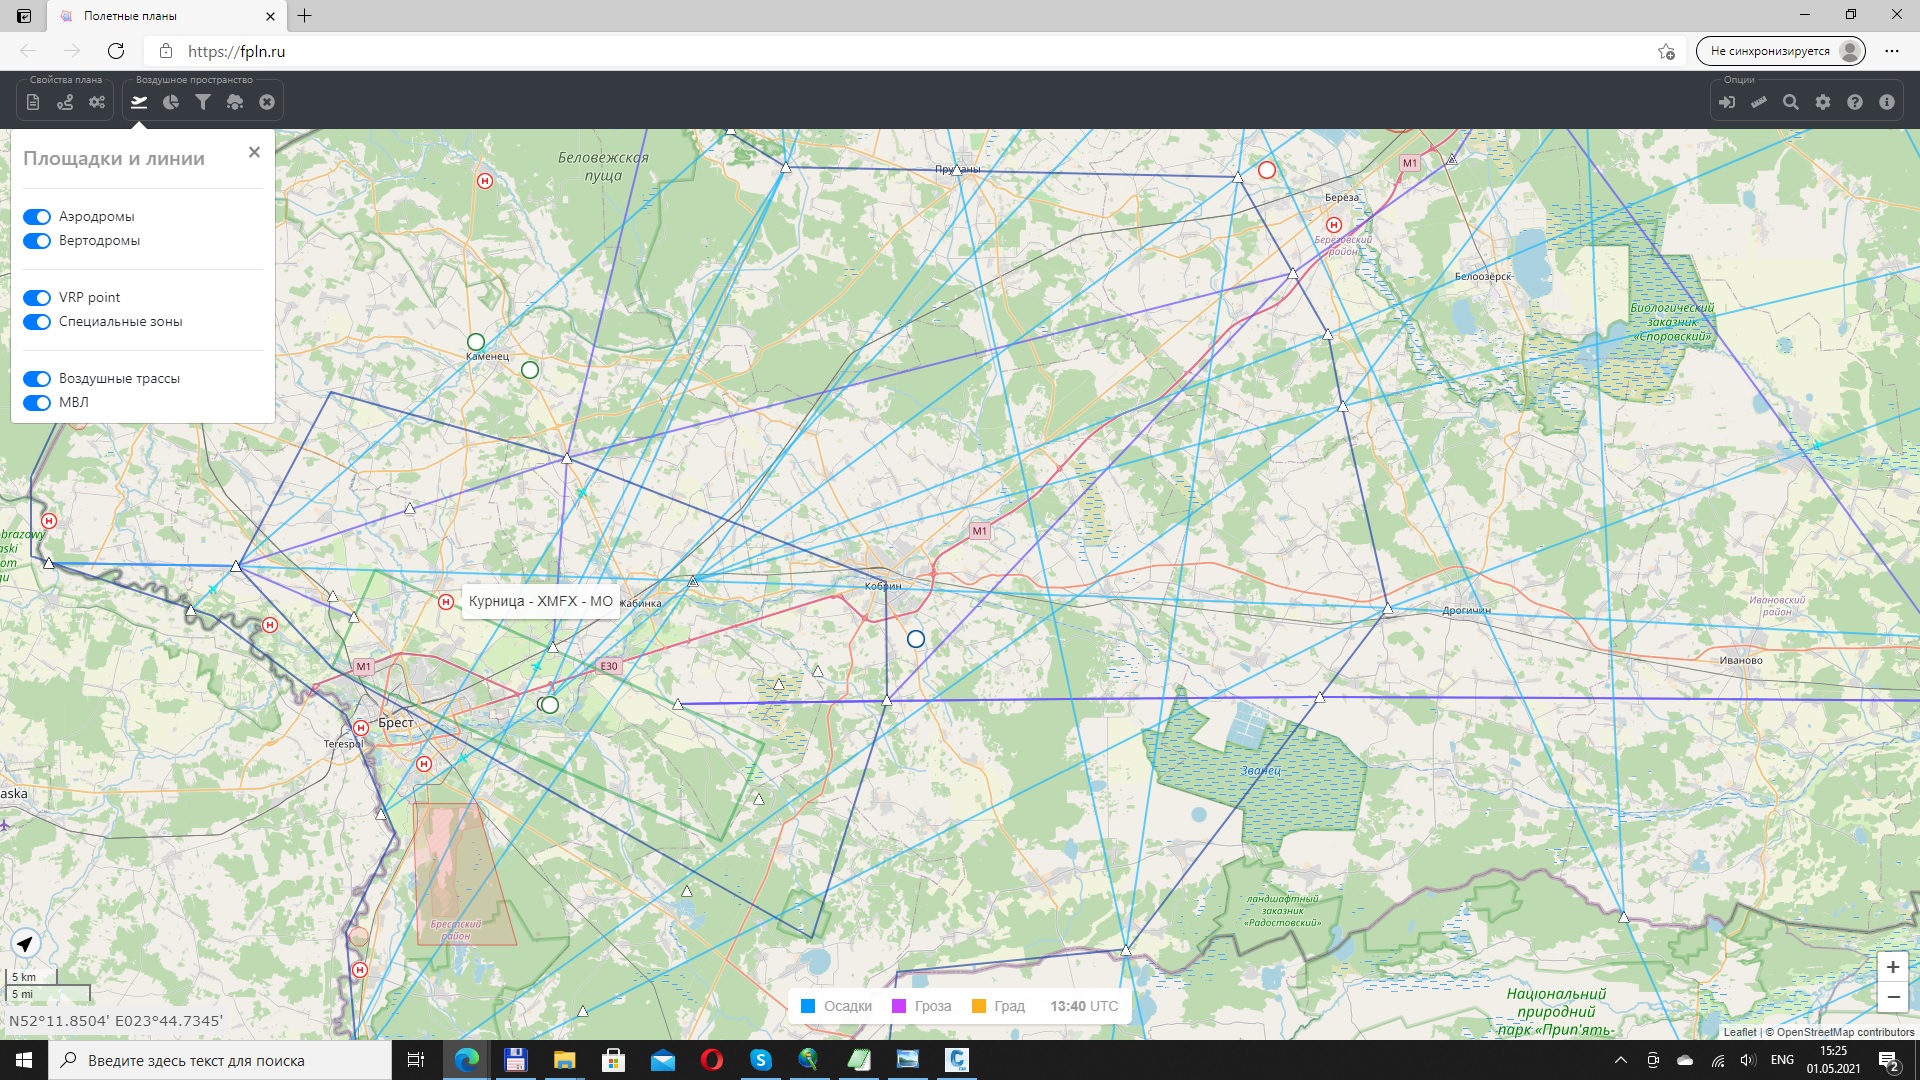Open Opera browser from taskbar
Viewport: 1920px width, 1080px height.
pos(712,1060)
